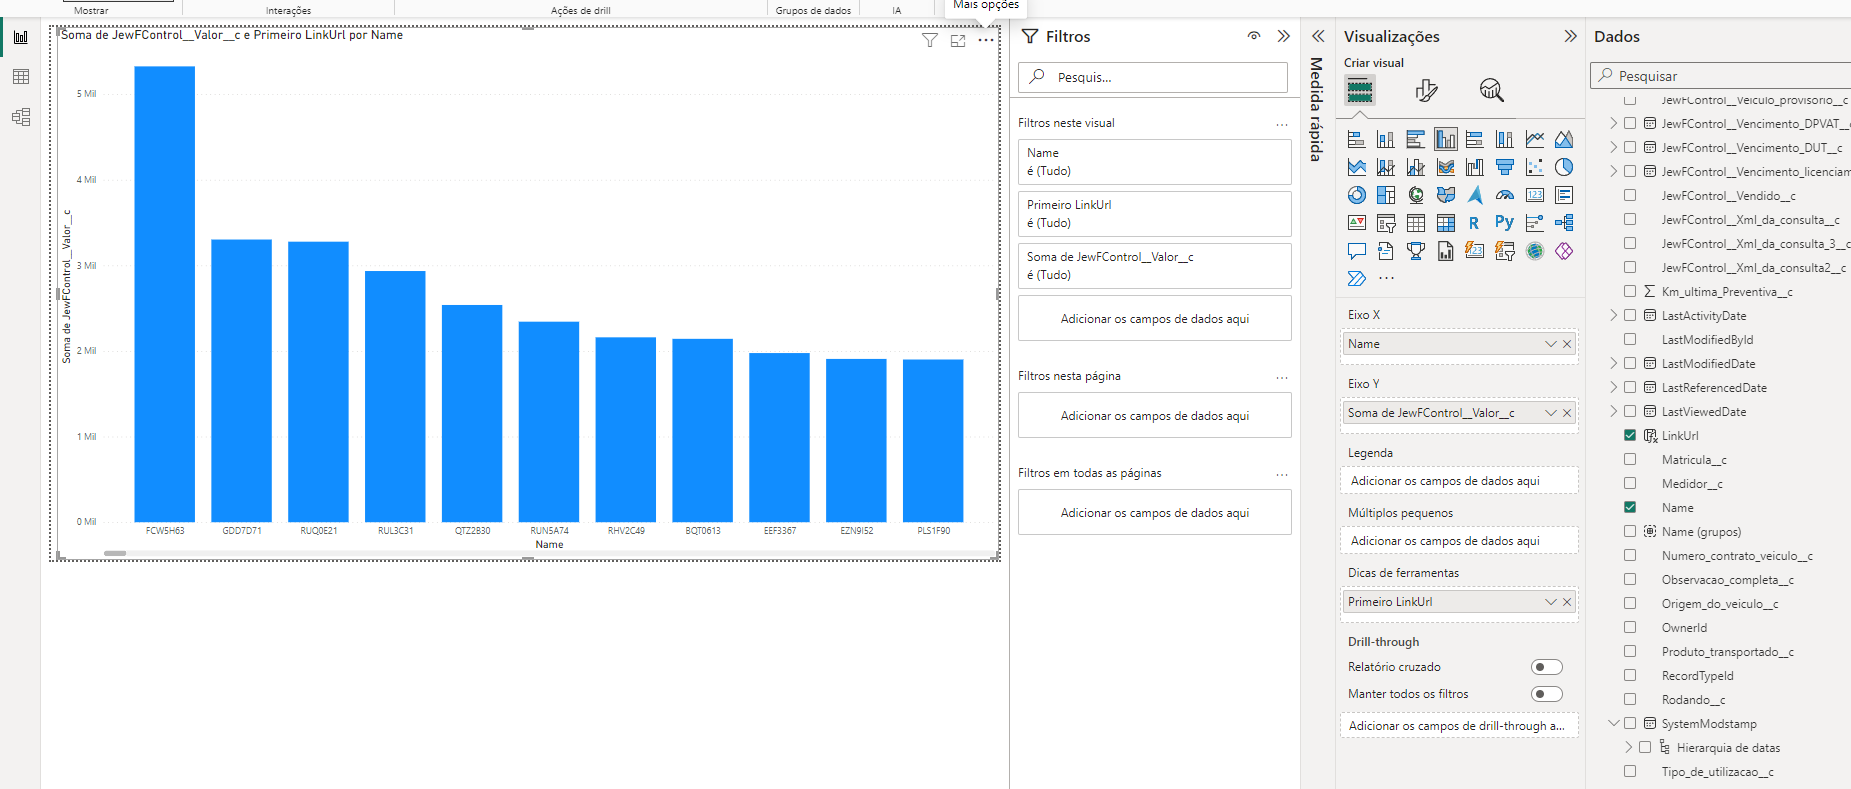Toggle Relatório cruzado switch
This screenshot has height=789, width=1851.
(x=1547, y=667)
